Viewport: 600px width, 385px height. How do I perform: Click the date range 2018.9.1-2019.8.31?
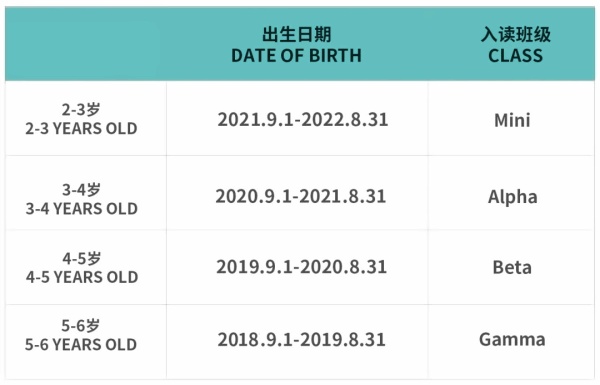[x=302, y=339]
